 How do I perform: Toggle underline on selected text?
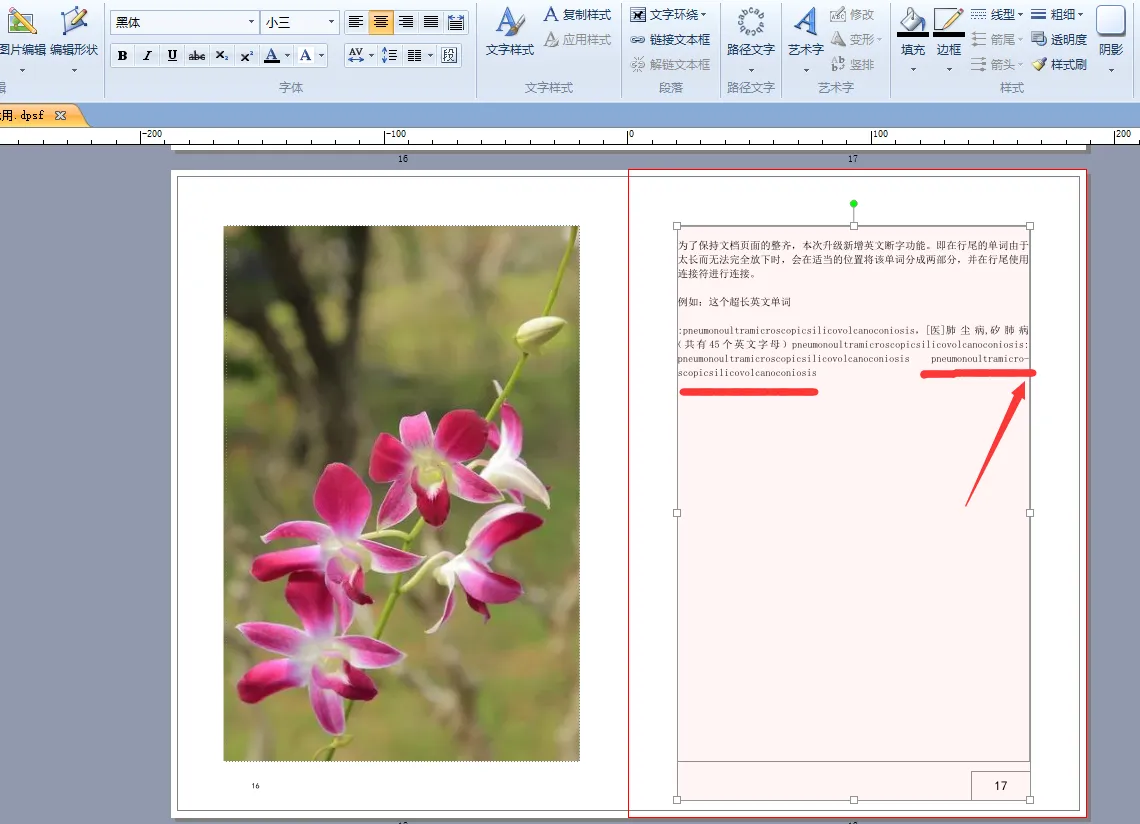coord(172,56)
